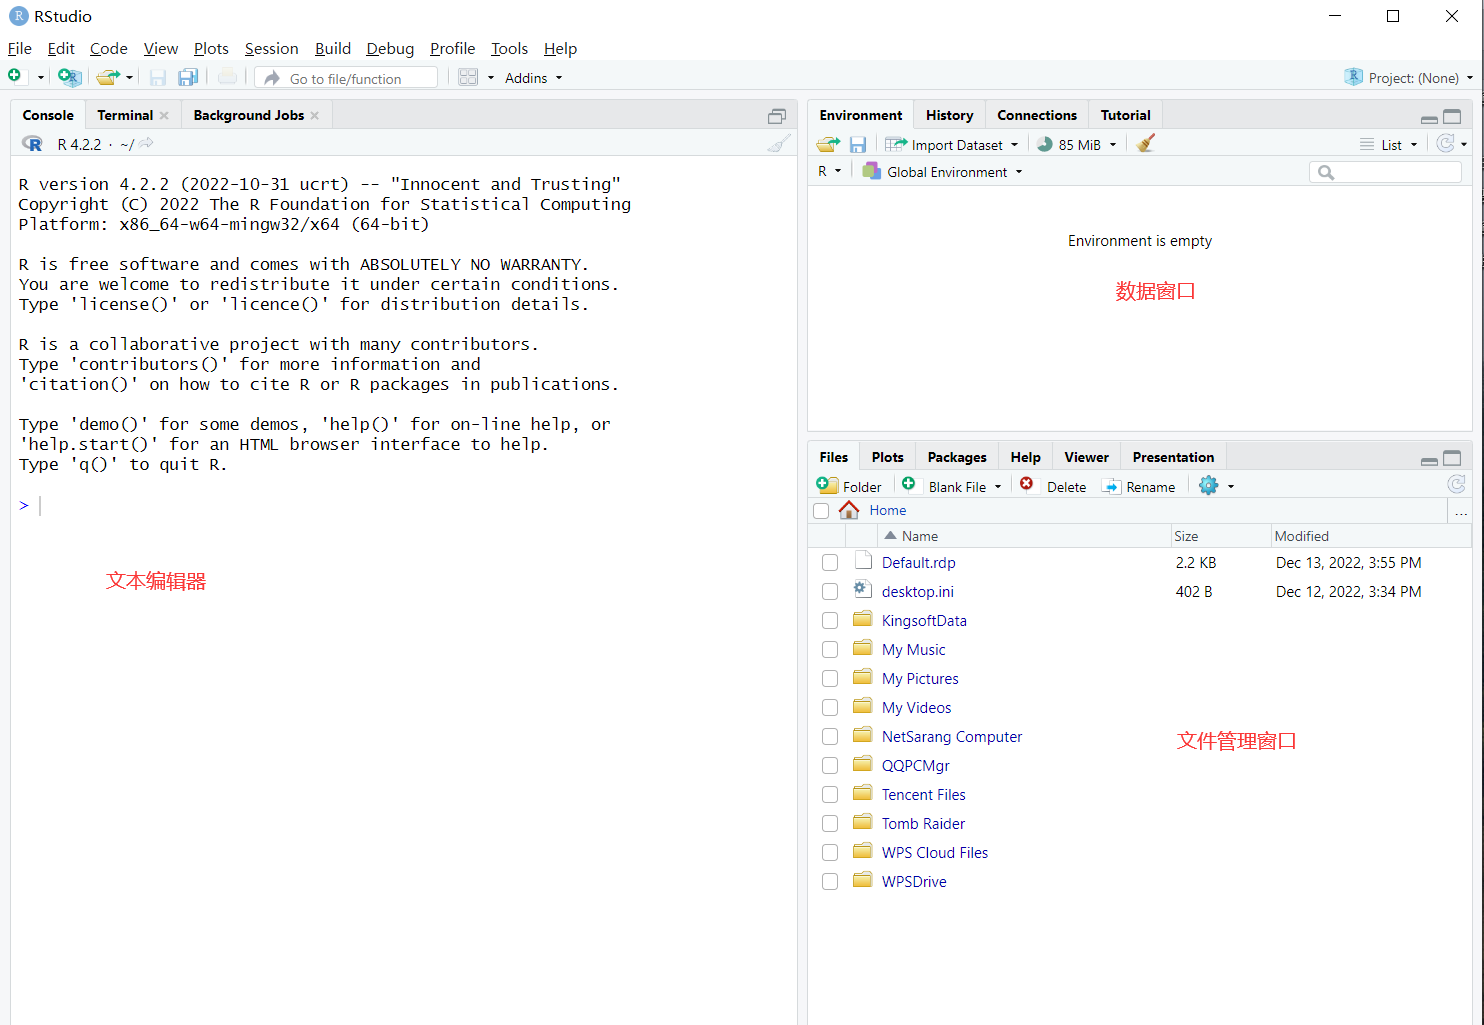Expand the Project (None) dropdown
The width and height of the screenshot is (1484, 1025).
pyautogui.click(x=1410, y=78)
